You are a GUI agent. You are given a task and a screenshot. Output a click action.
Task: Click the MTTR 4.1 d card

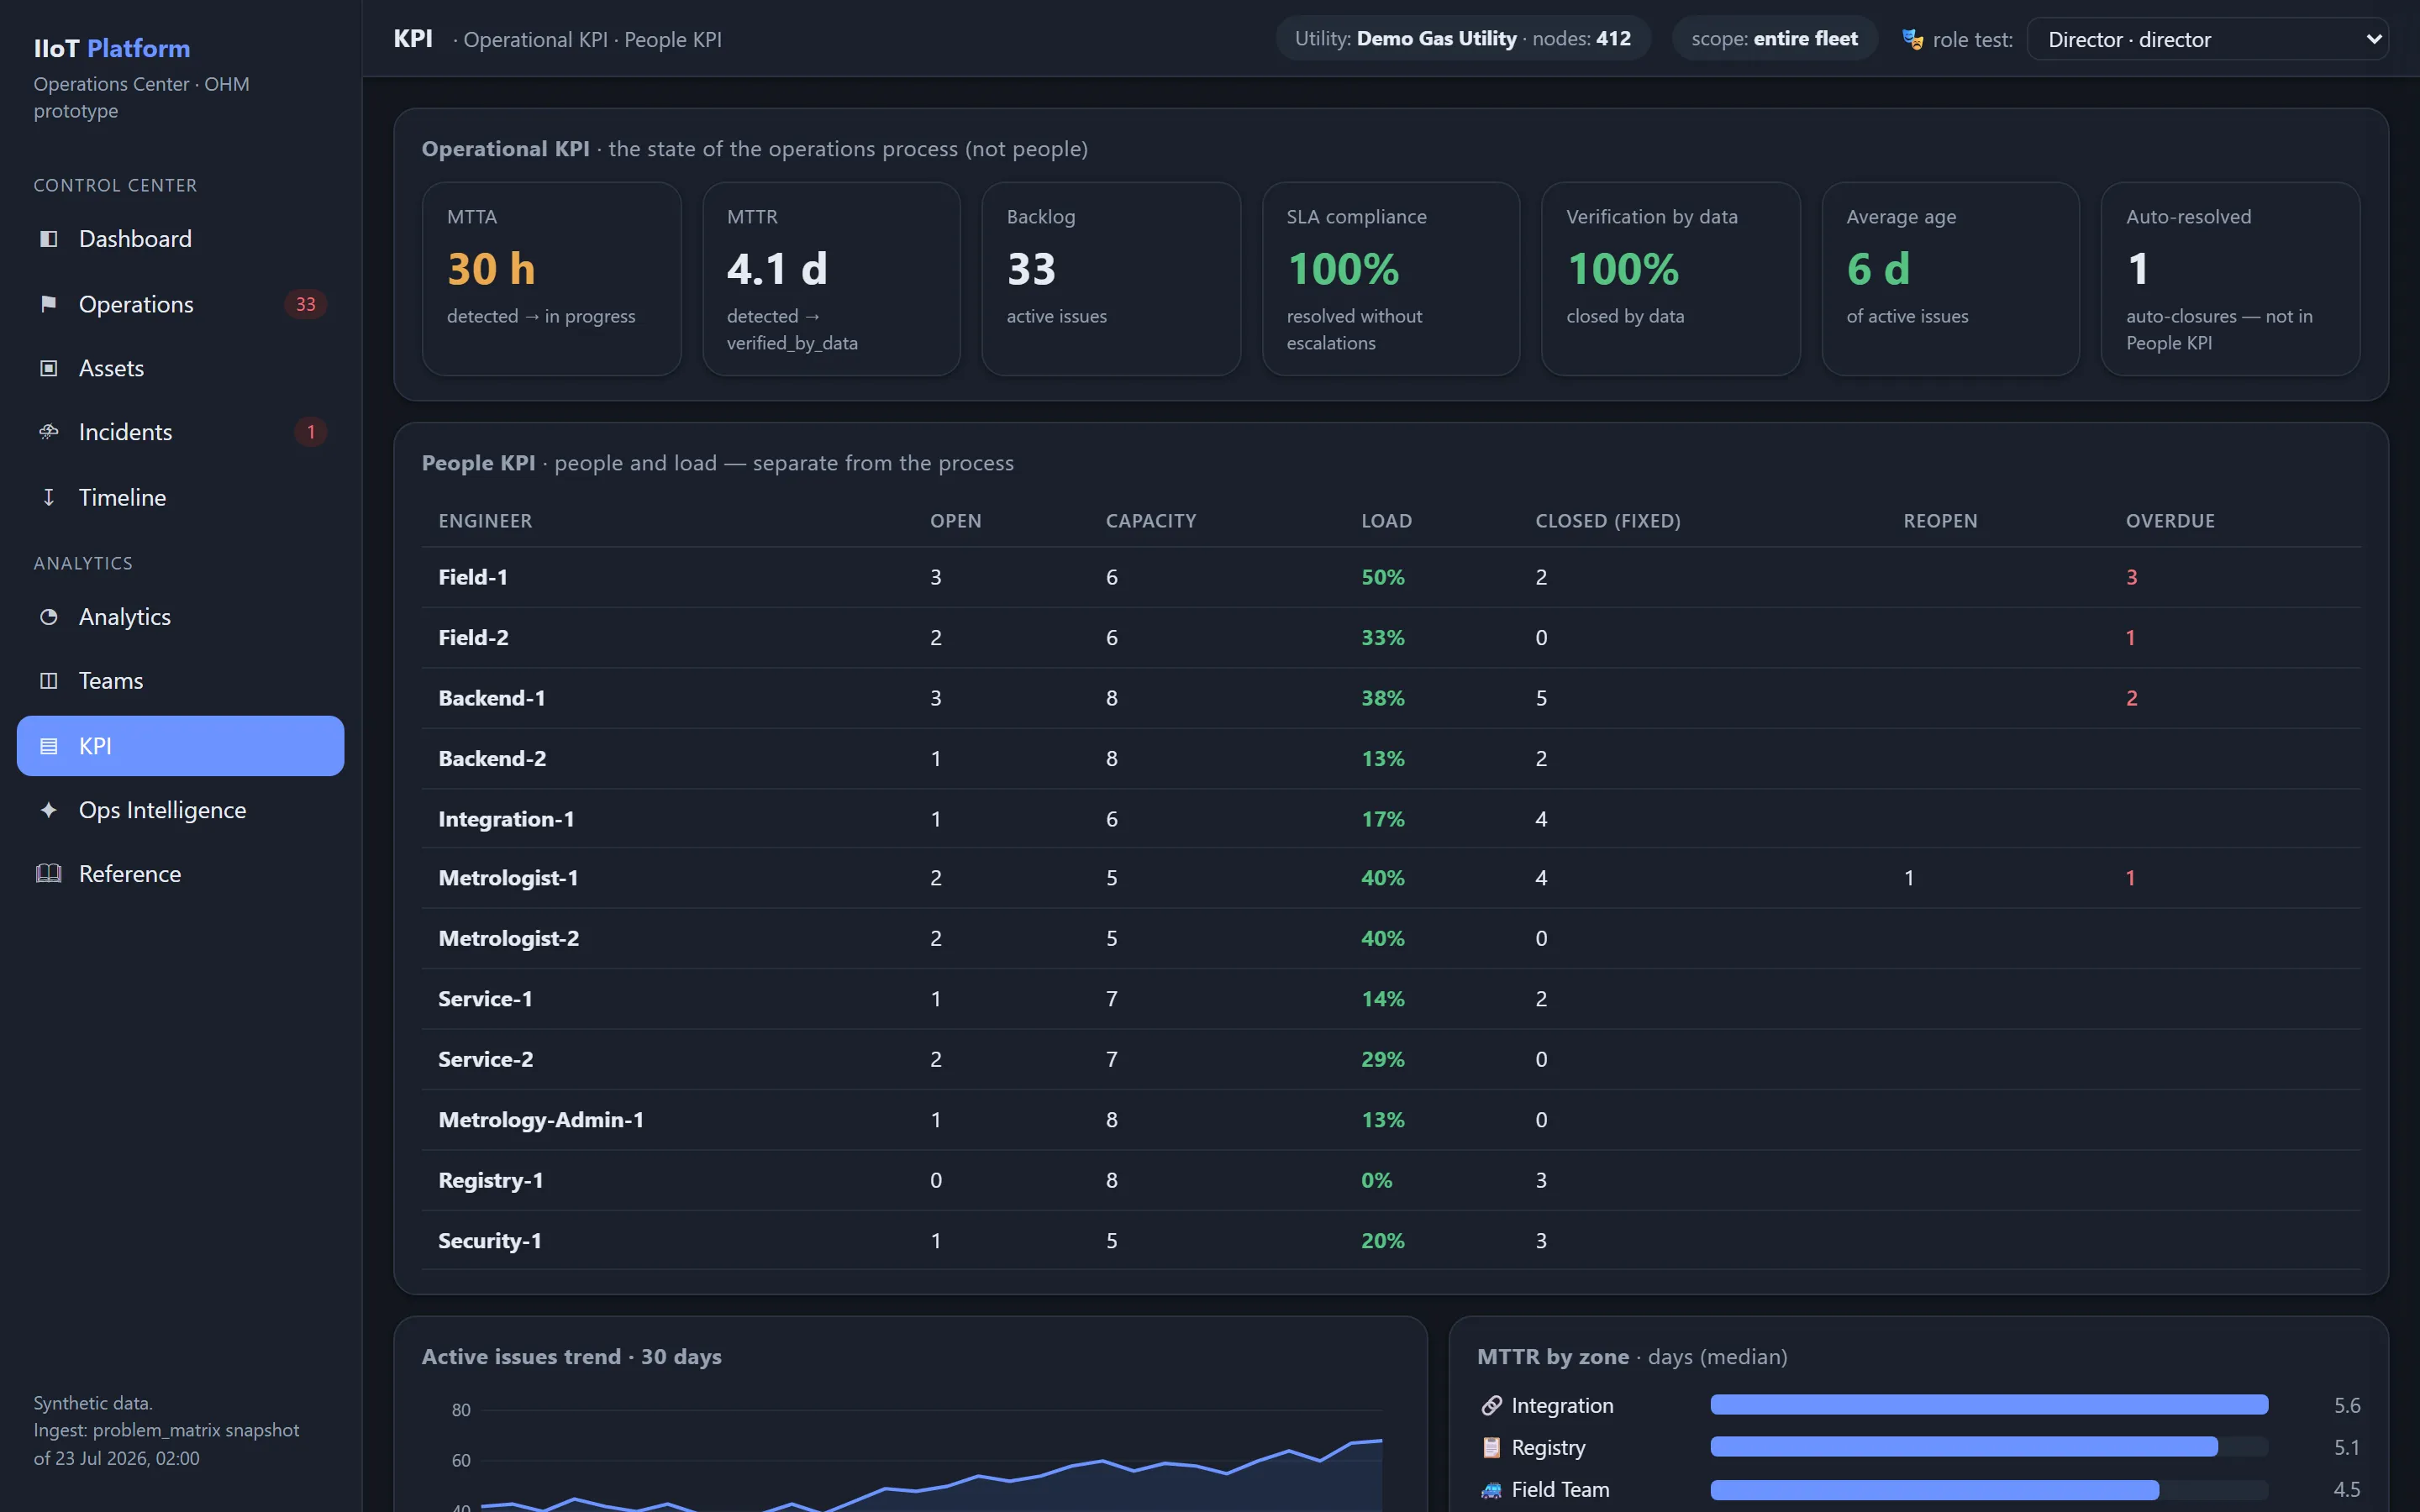click(x=832, y=279)
